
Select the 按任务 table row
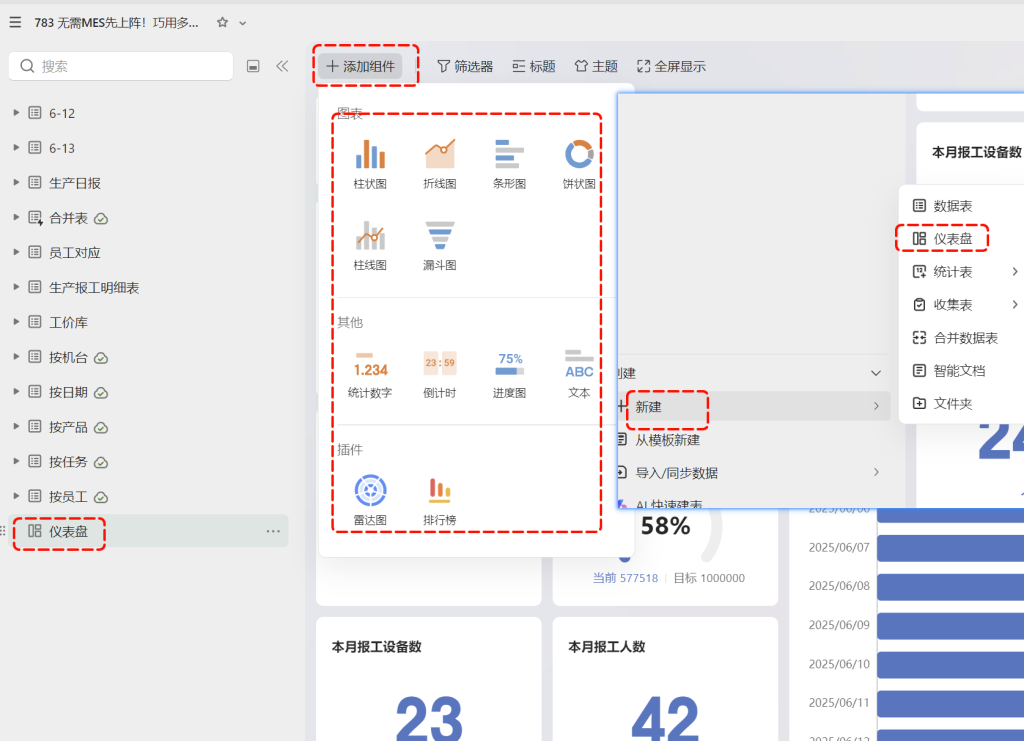click(x=148, y=462)
